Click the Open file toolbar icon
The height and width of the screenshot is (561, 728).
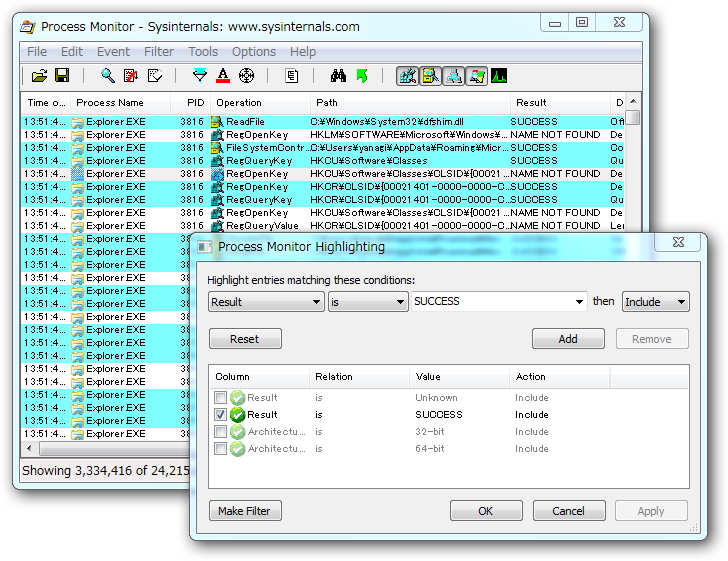pyautogui.click(x=39, y=76)
